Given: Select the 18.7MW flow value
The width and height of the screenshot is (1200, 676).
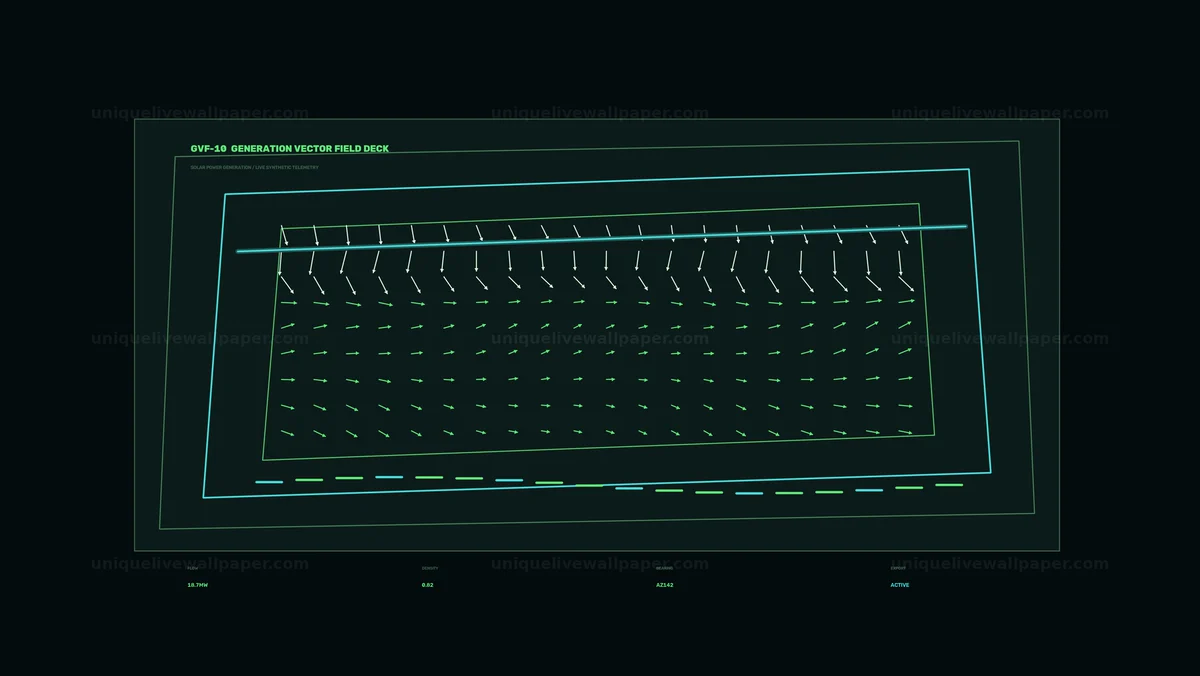Looking at the screenshot, I should click(x=198, y=585).
